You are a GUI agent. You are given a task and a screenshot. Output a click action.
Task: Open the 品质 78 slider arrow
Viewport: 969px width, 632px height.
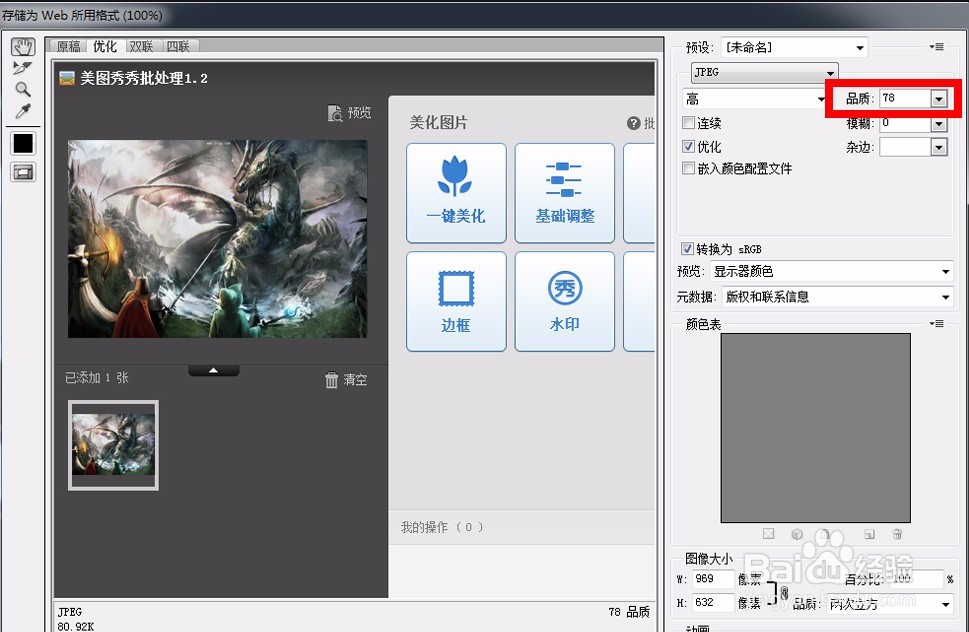point(939,99)
